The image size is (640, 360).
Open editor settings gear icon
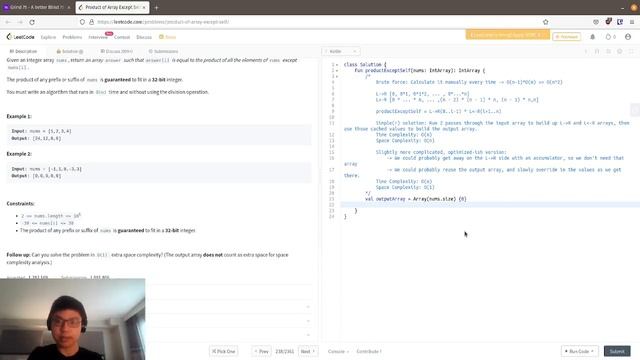620,51
